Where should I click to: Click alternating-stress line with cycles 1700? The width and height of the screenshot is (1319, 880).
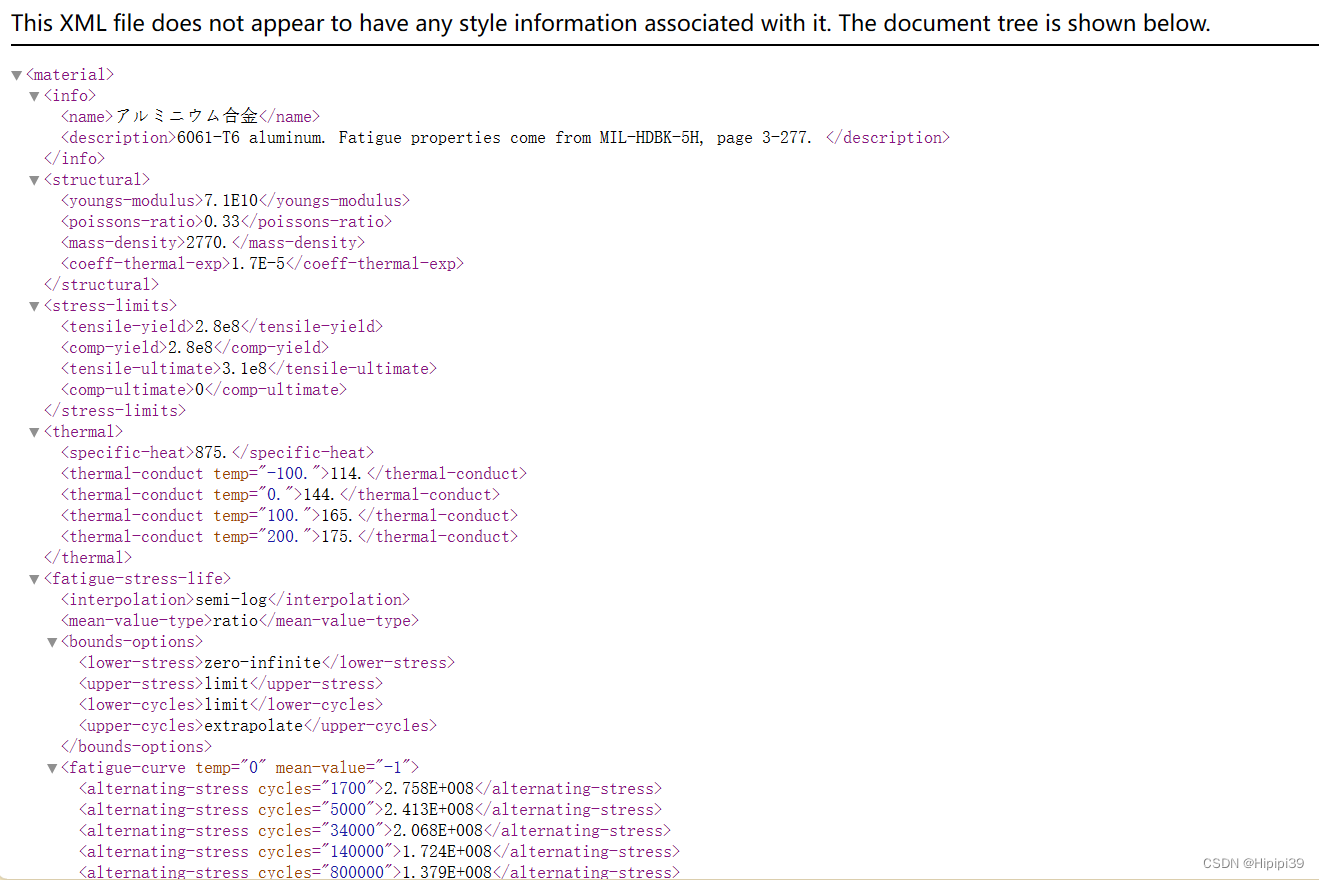tap(370, 789)
